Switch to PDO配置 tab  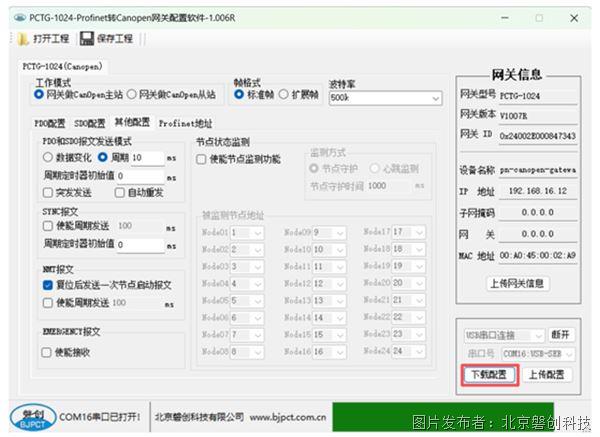[x=50, y=123]
